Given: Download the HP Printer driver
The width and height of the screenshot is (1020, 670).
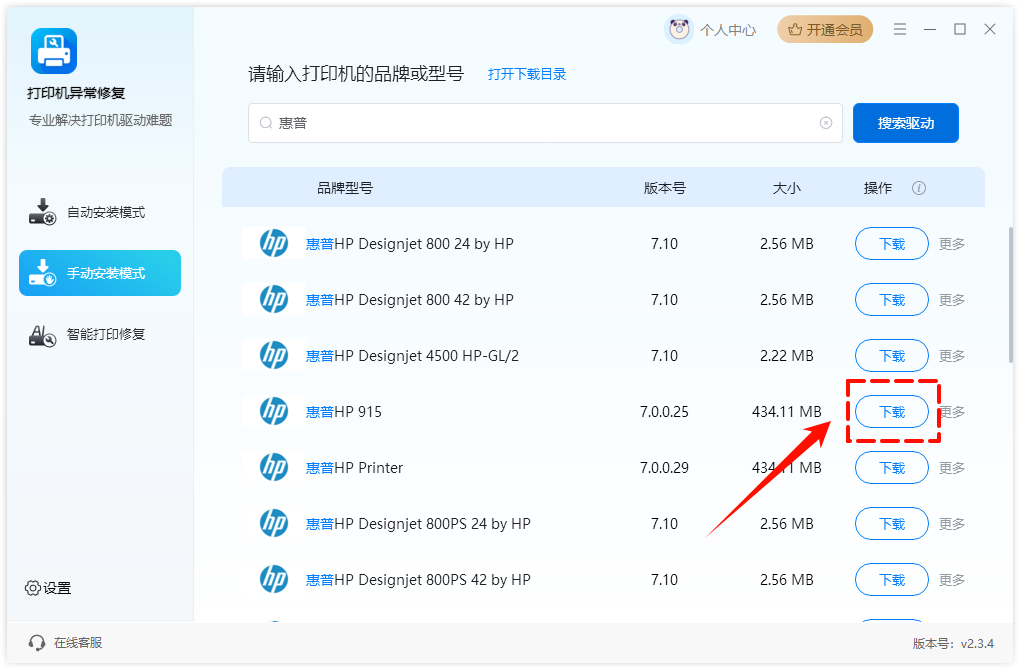Looking at the screenshot, I should point(892,467).
